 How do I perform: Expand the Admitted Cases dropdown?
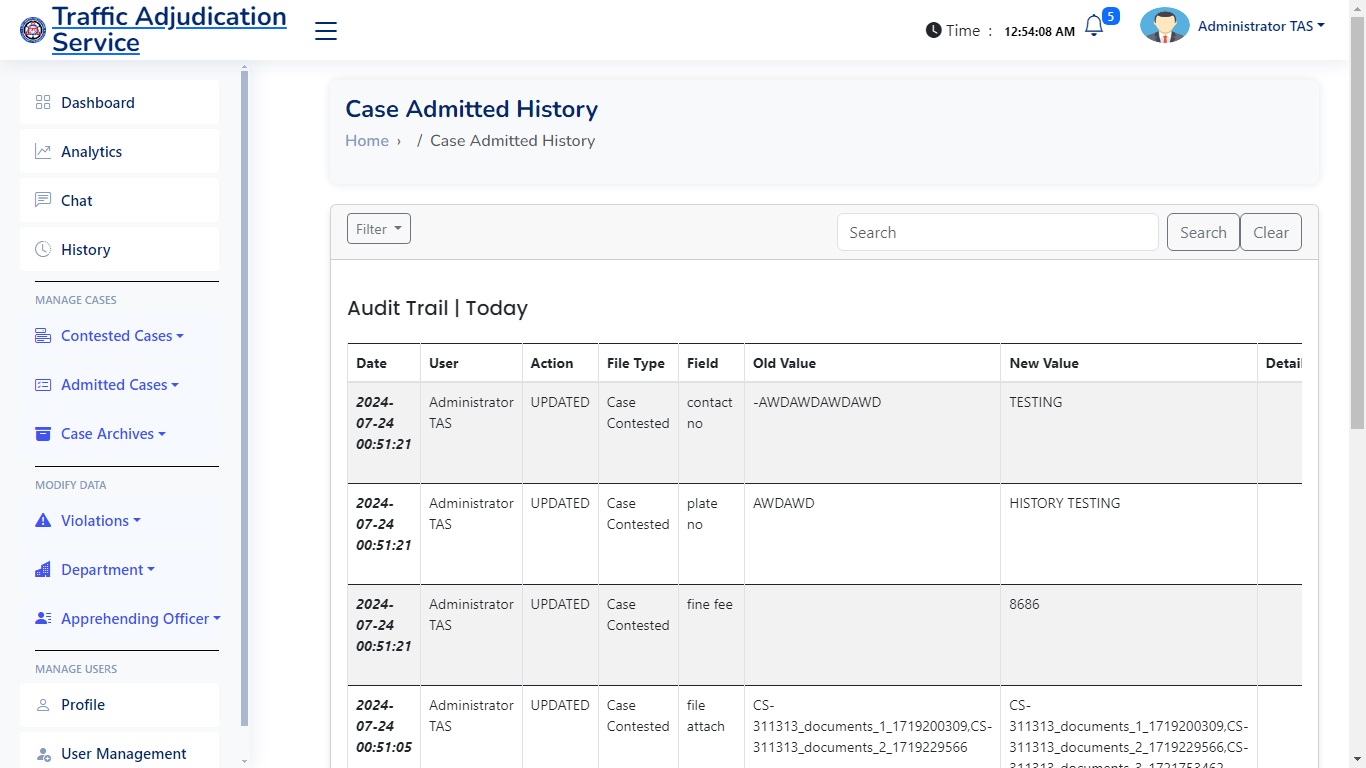click(x=119, y=385)
